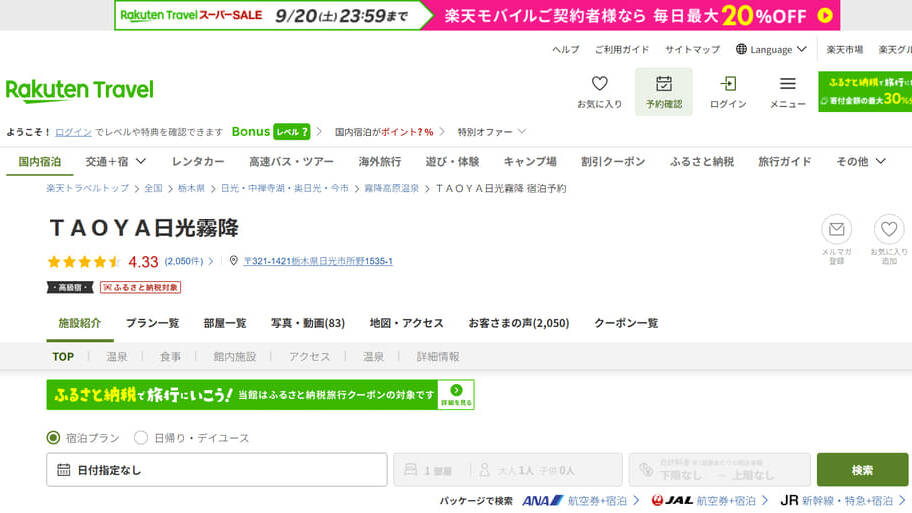Click the coin icon in price field

coord(646,469)
